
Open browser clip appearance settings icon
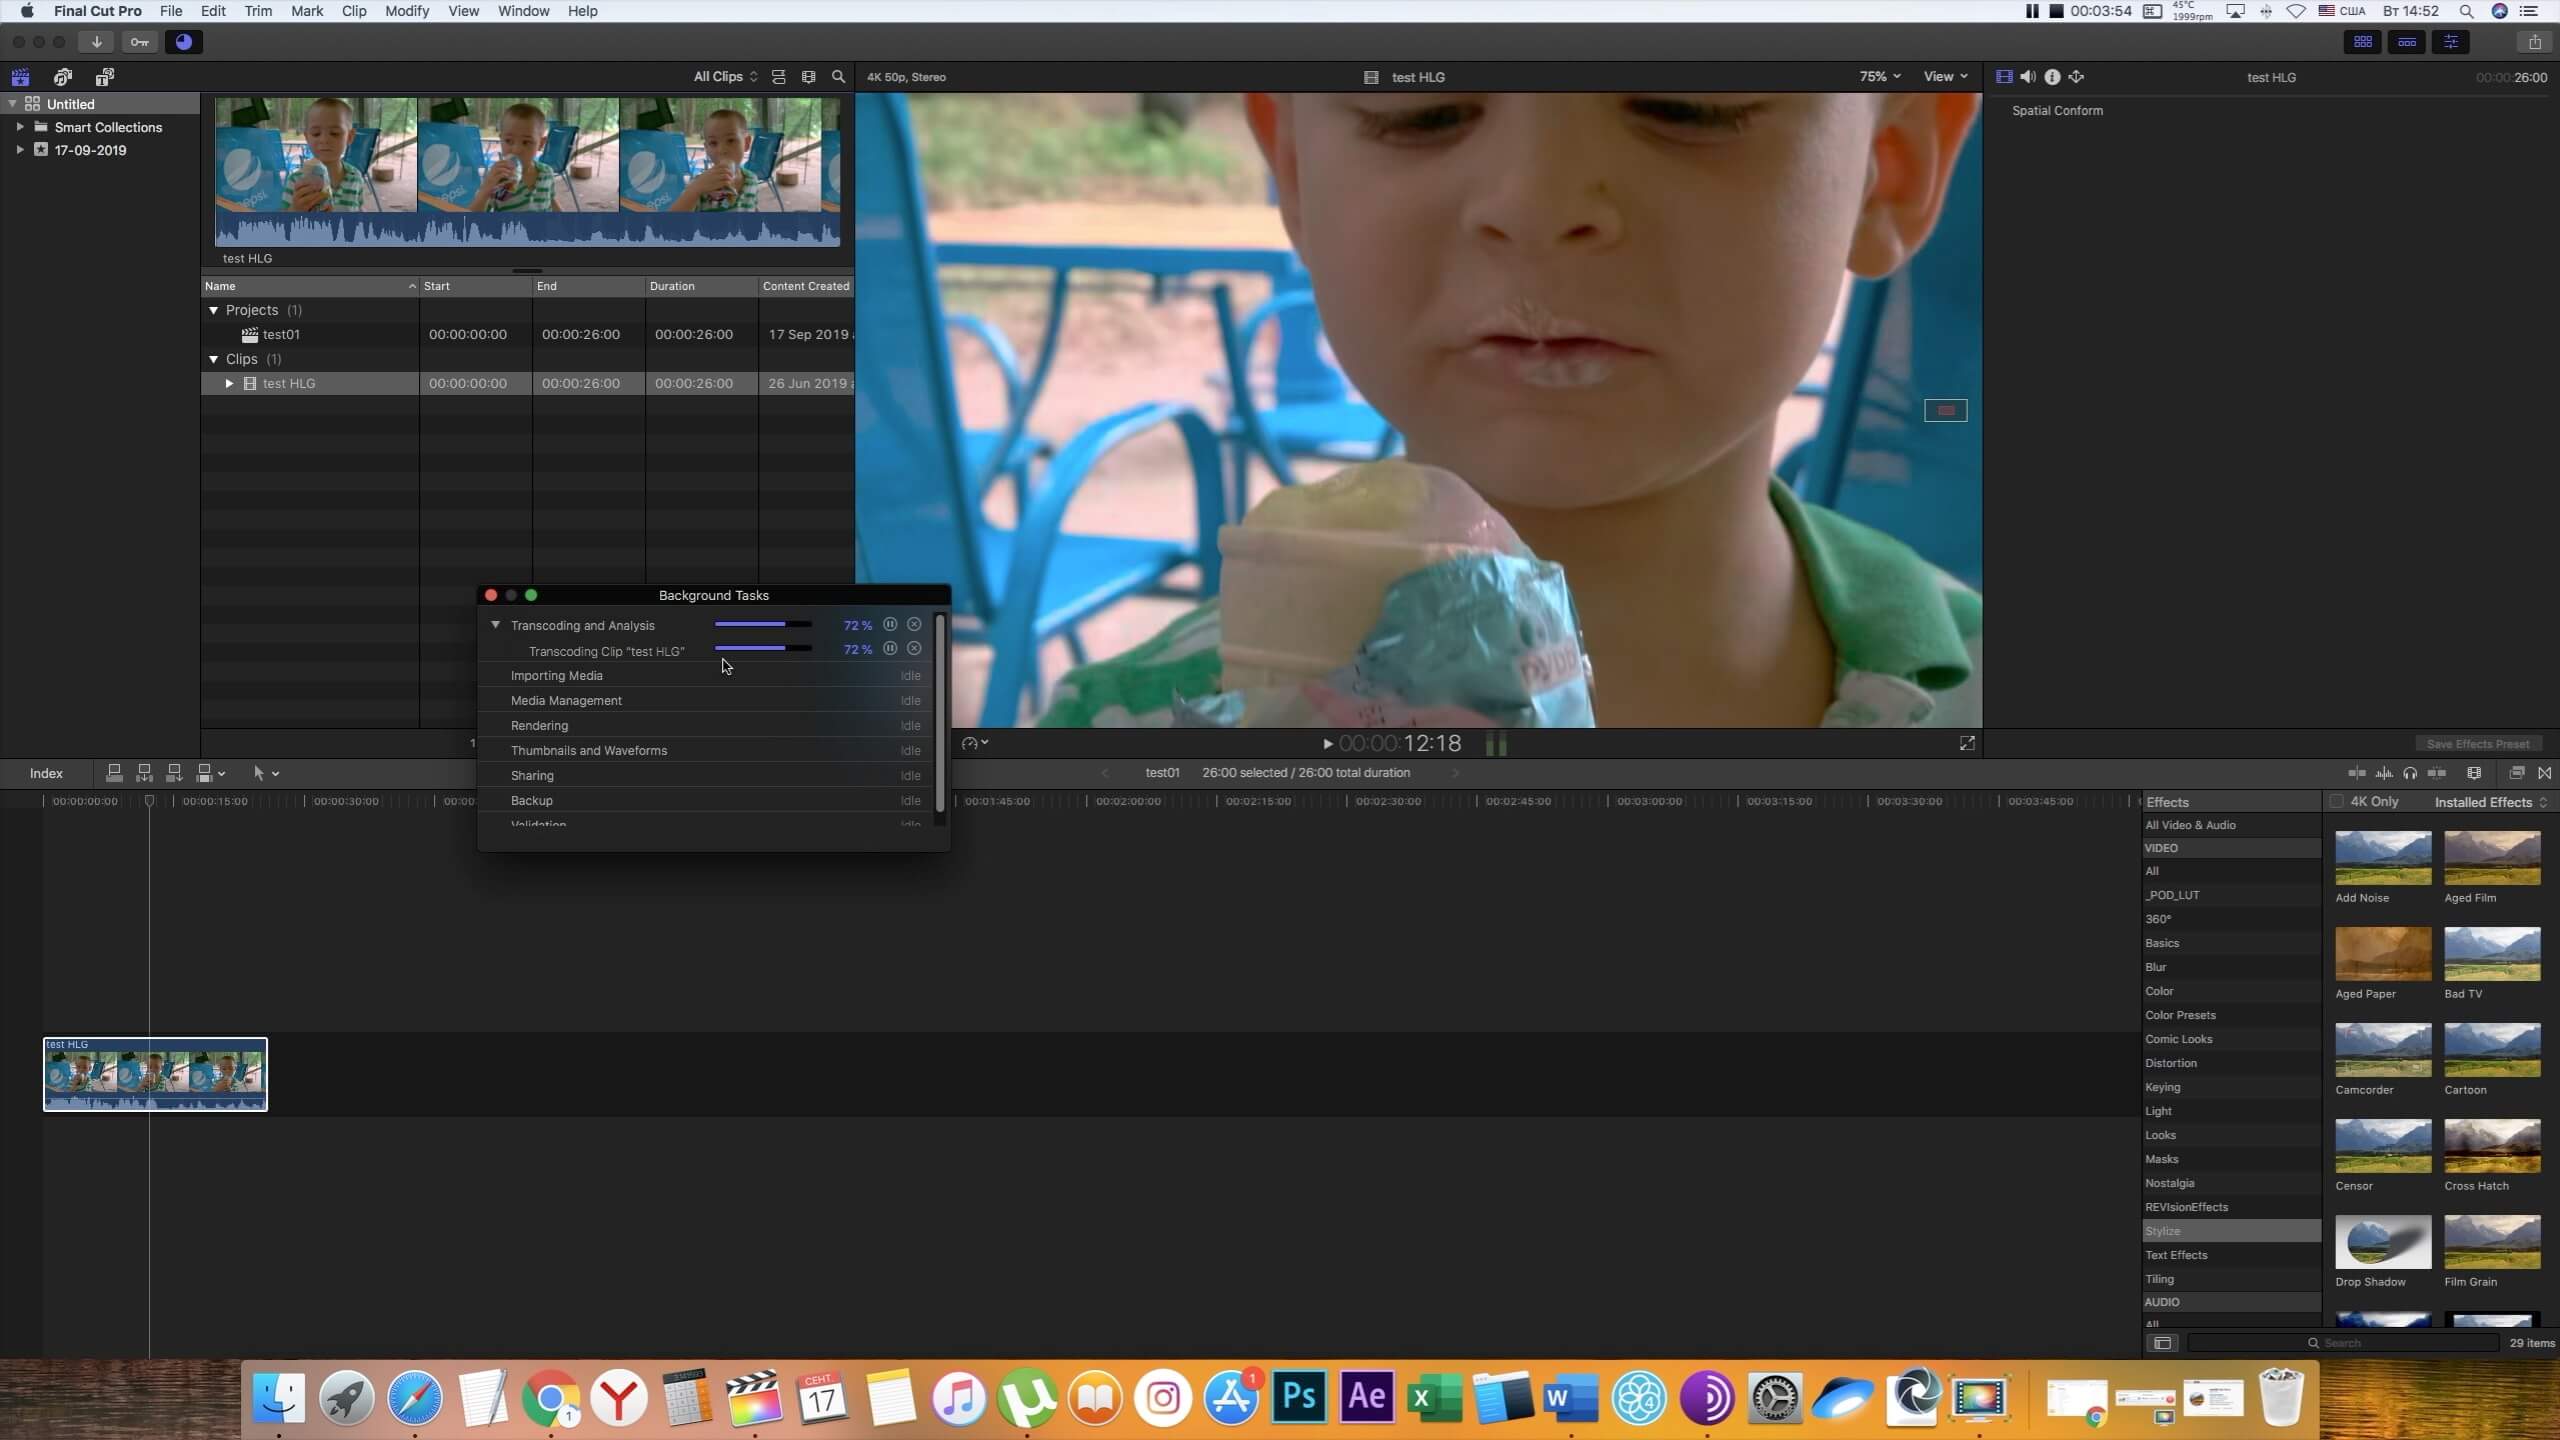click(809, 77)
